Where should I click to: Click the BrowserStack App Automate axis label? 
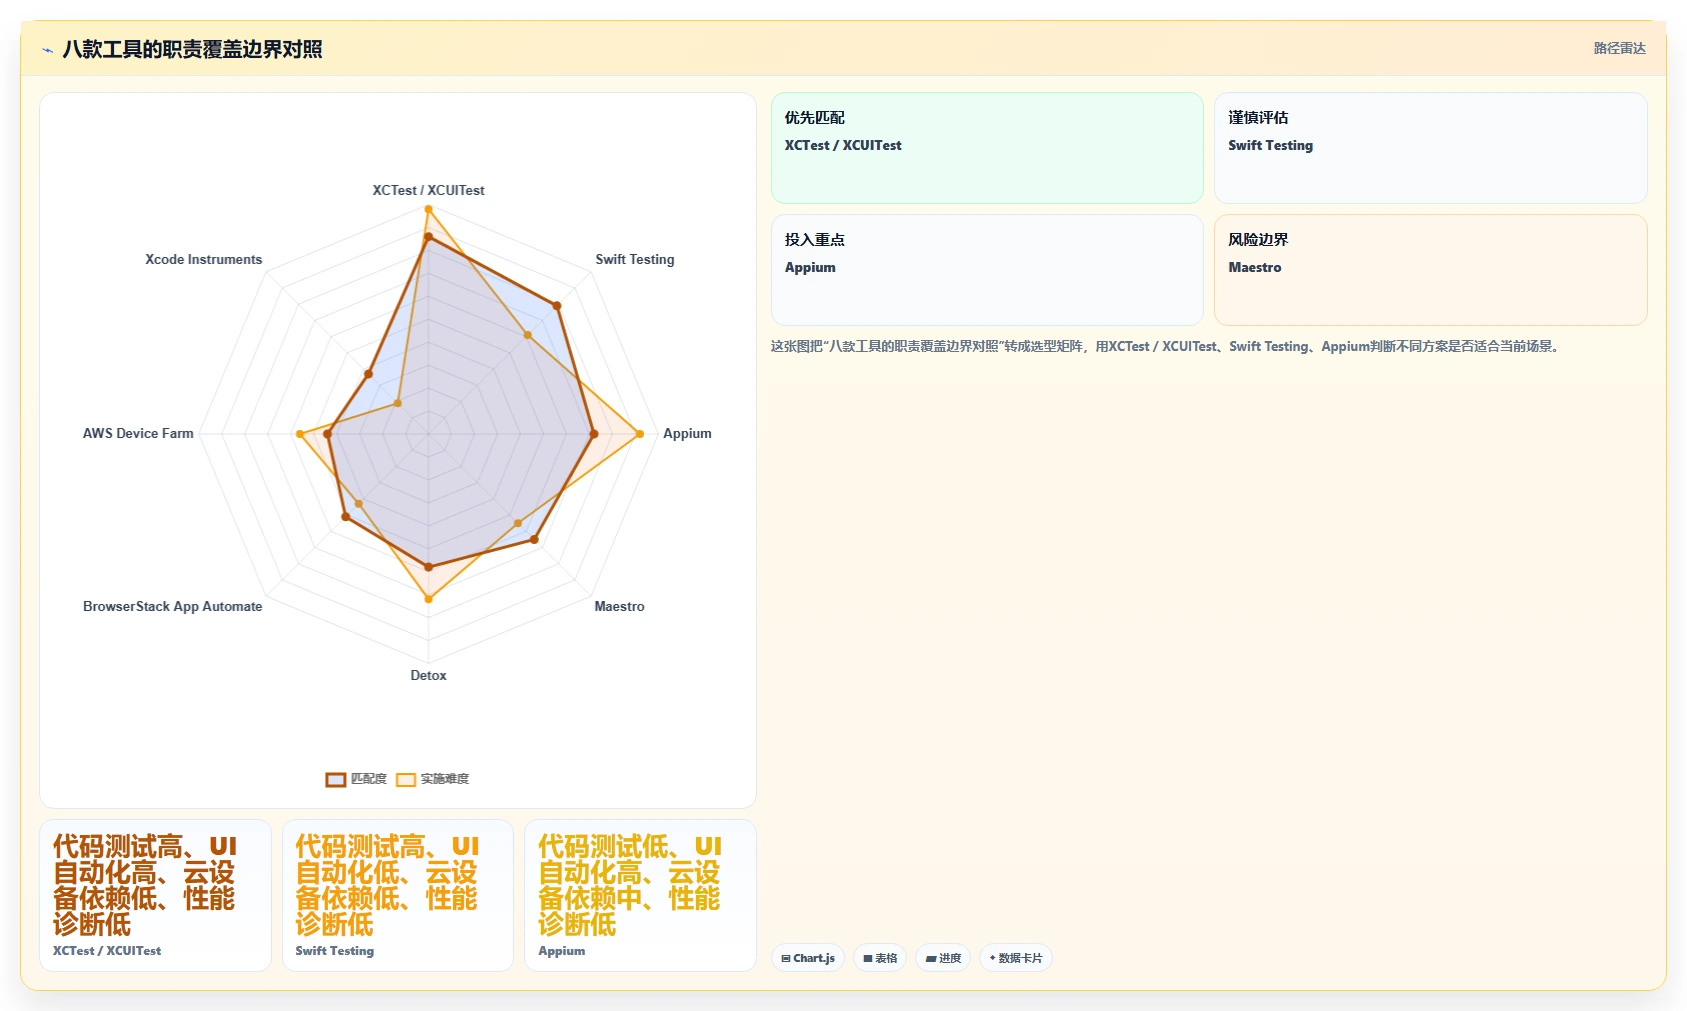(x=173, y=606)
